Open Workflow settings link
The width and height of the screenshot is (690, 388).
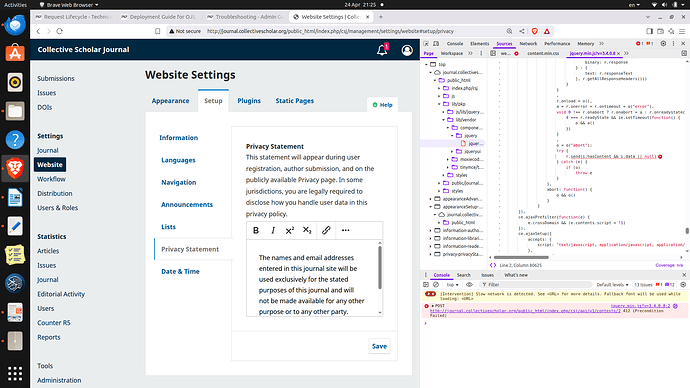51,179
